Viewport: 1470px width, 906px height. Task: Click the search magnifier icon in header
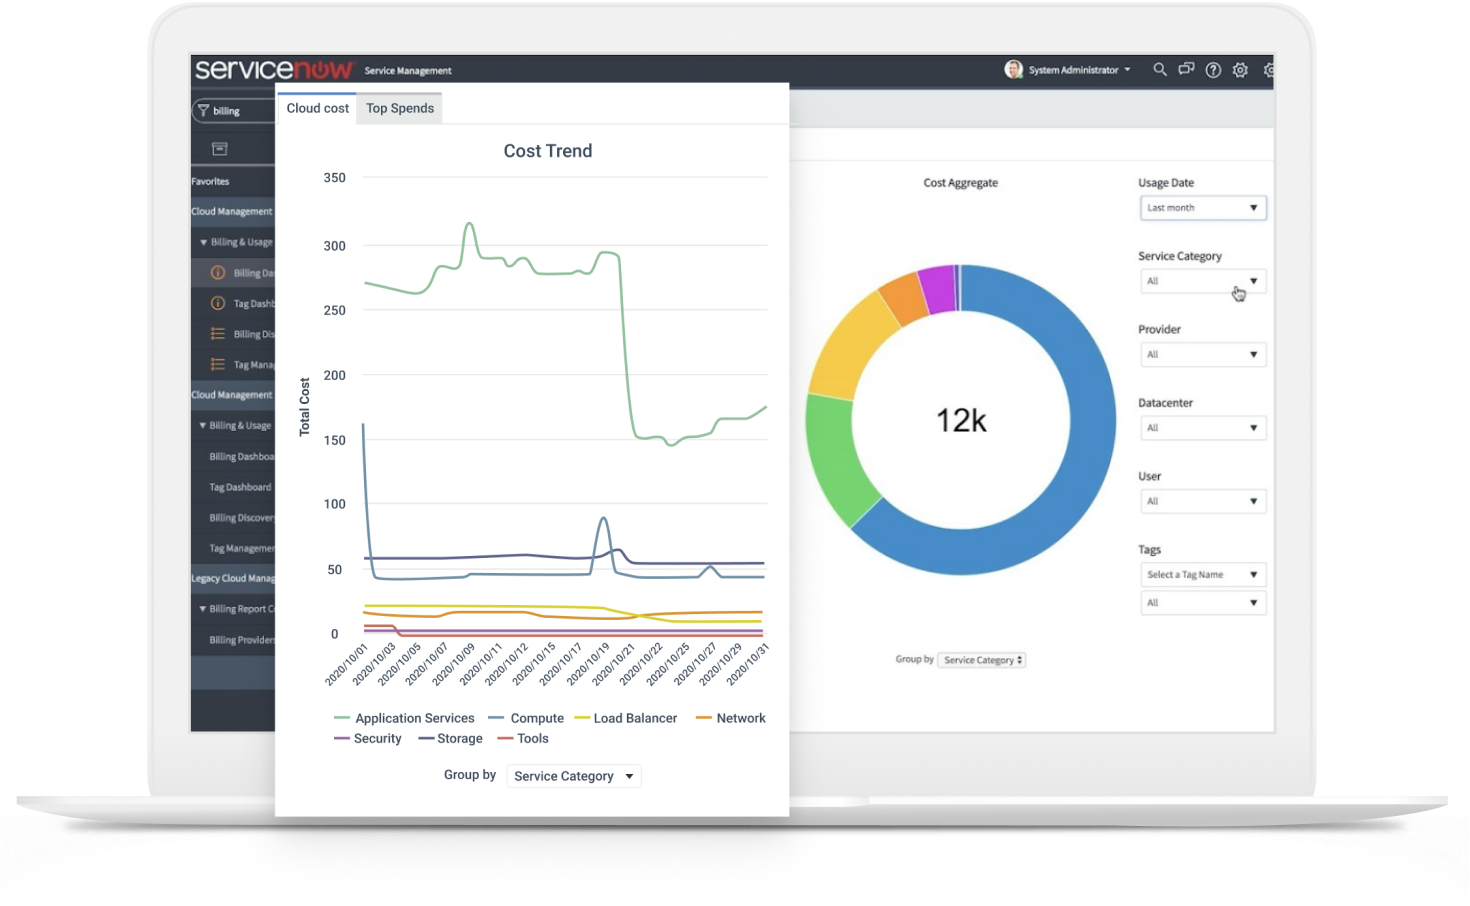(x=1159, y=70)
